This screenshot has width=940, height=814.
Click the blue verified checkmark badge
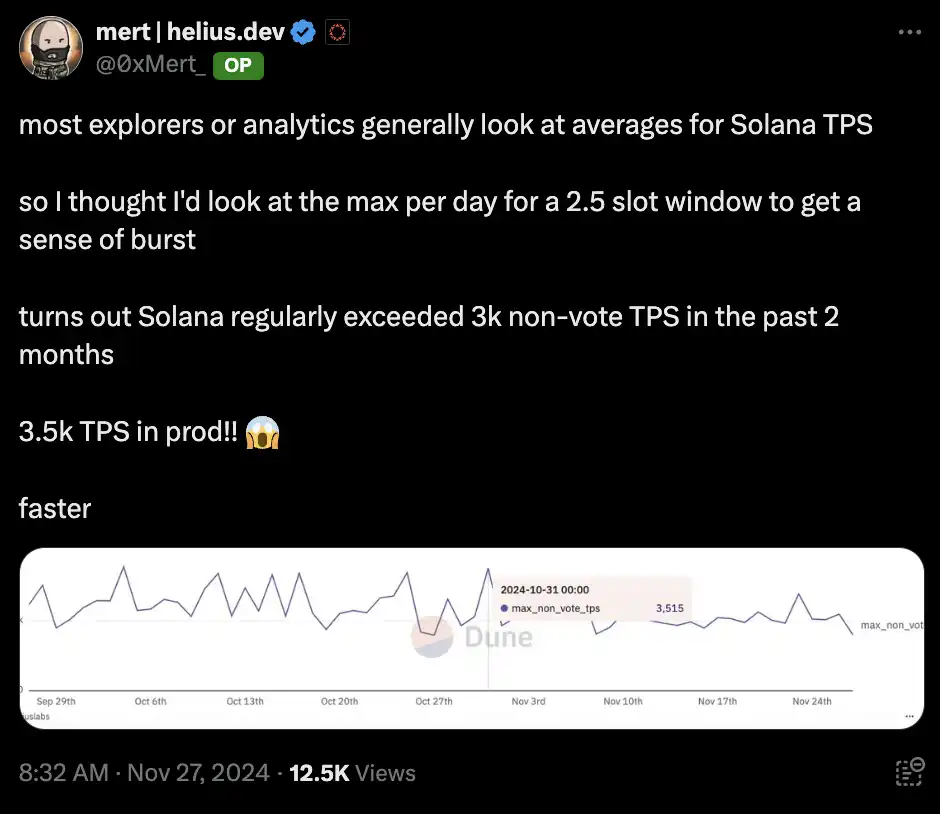coord(305,33)
